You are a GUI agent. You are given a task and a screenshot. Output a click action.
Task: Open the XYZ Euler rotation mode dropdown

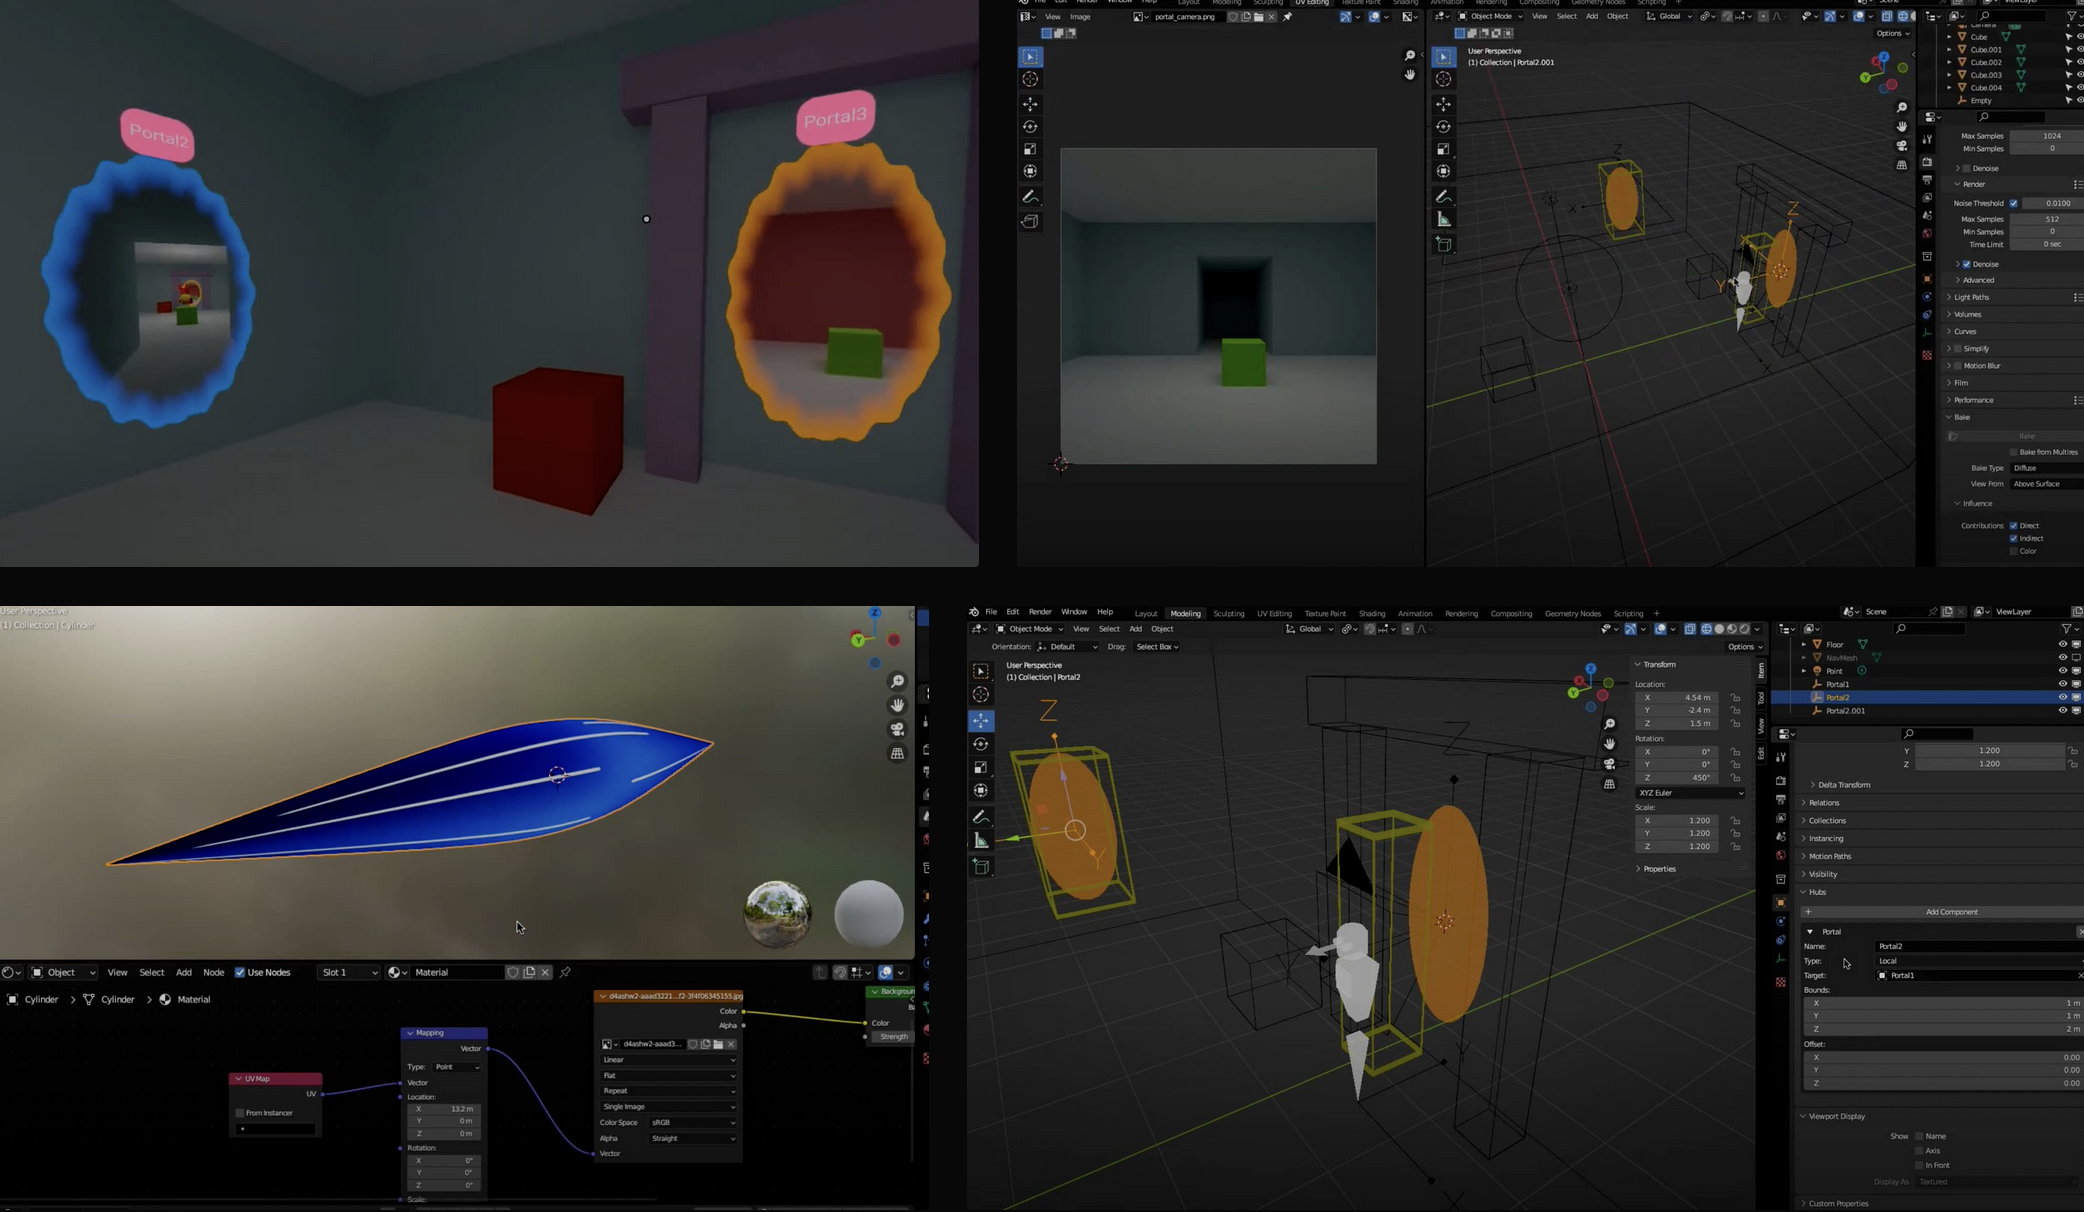coord(1690,793)
